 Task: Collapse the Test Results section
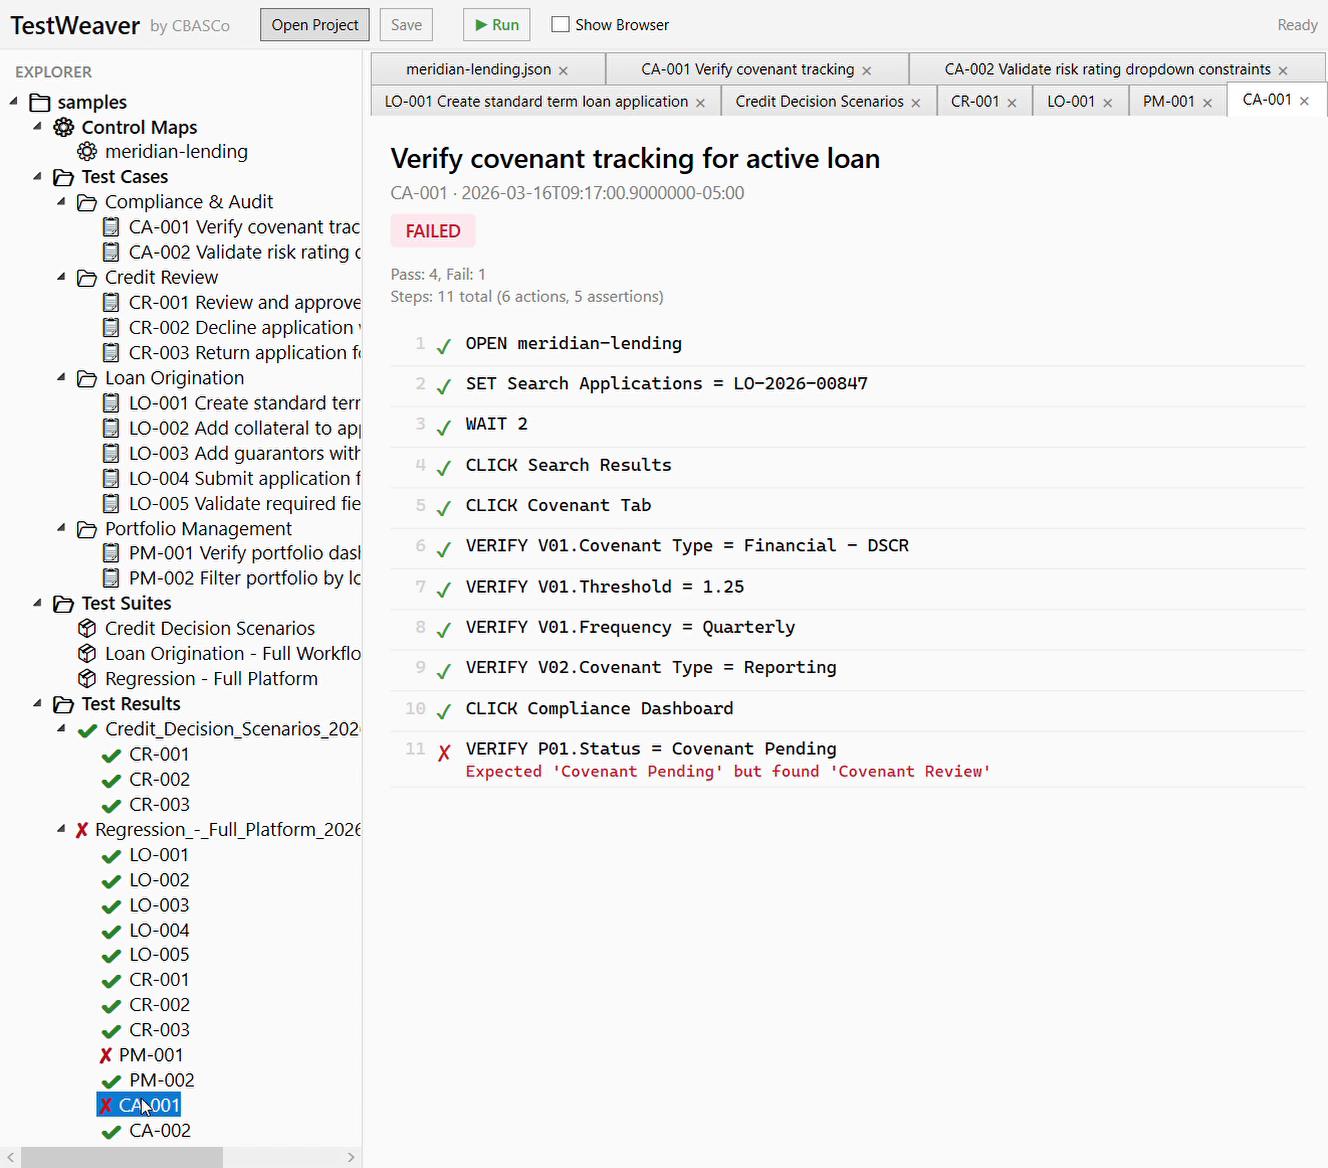(37, 704)
